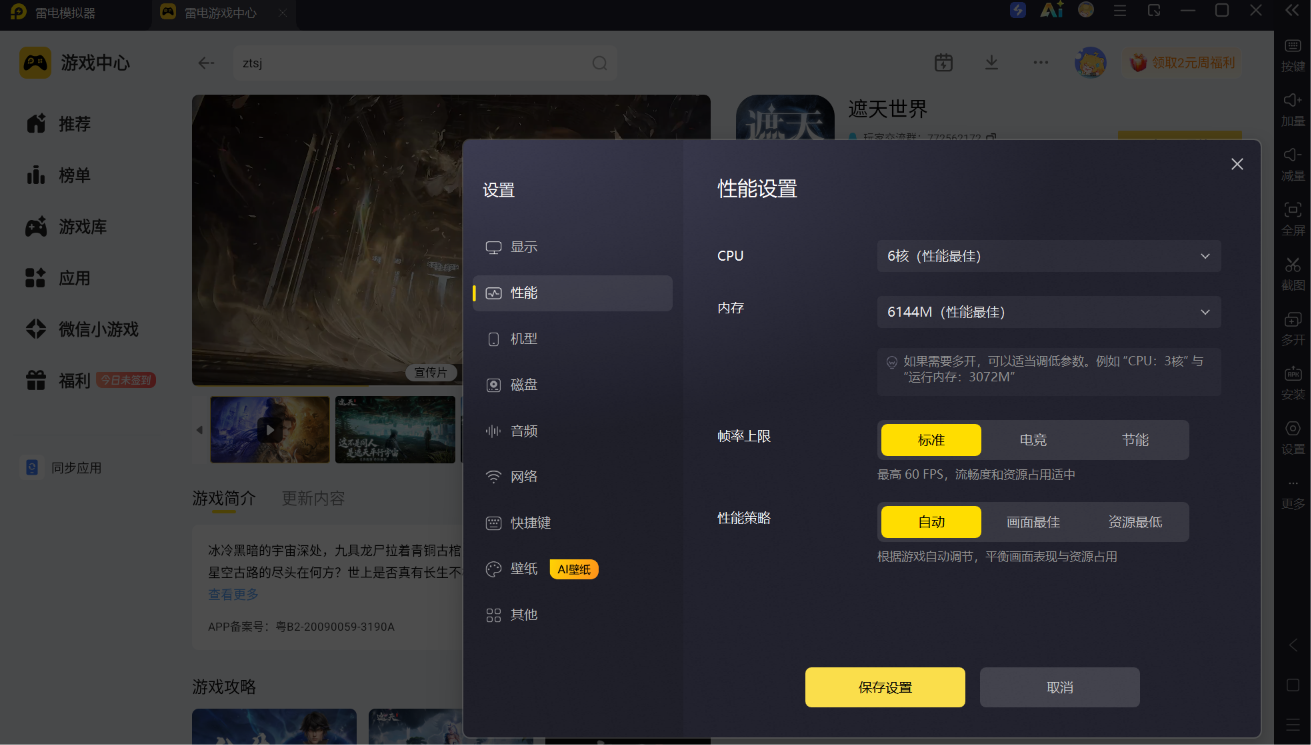Go back with the left arrow beside search
This screenshot has height=745, width=1311.
206,63
